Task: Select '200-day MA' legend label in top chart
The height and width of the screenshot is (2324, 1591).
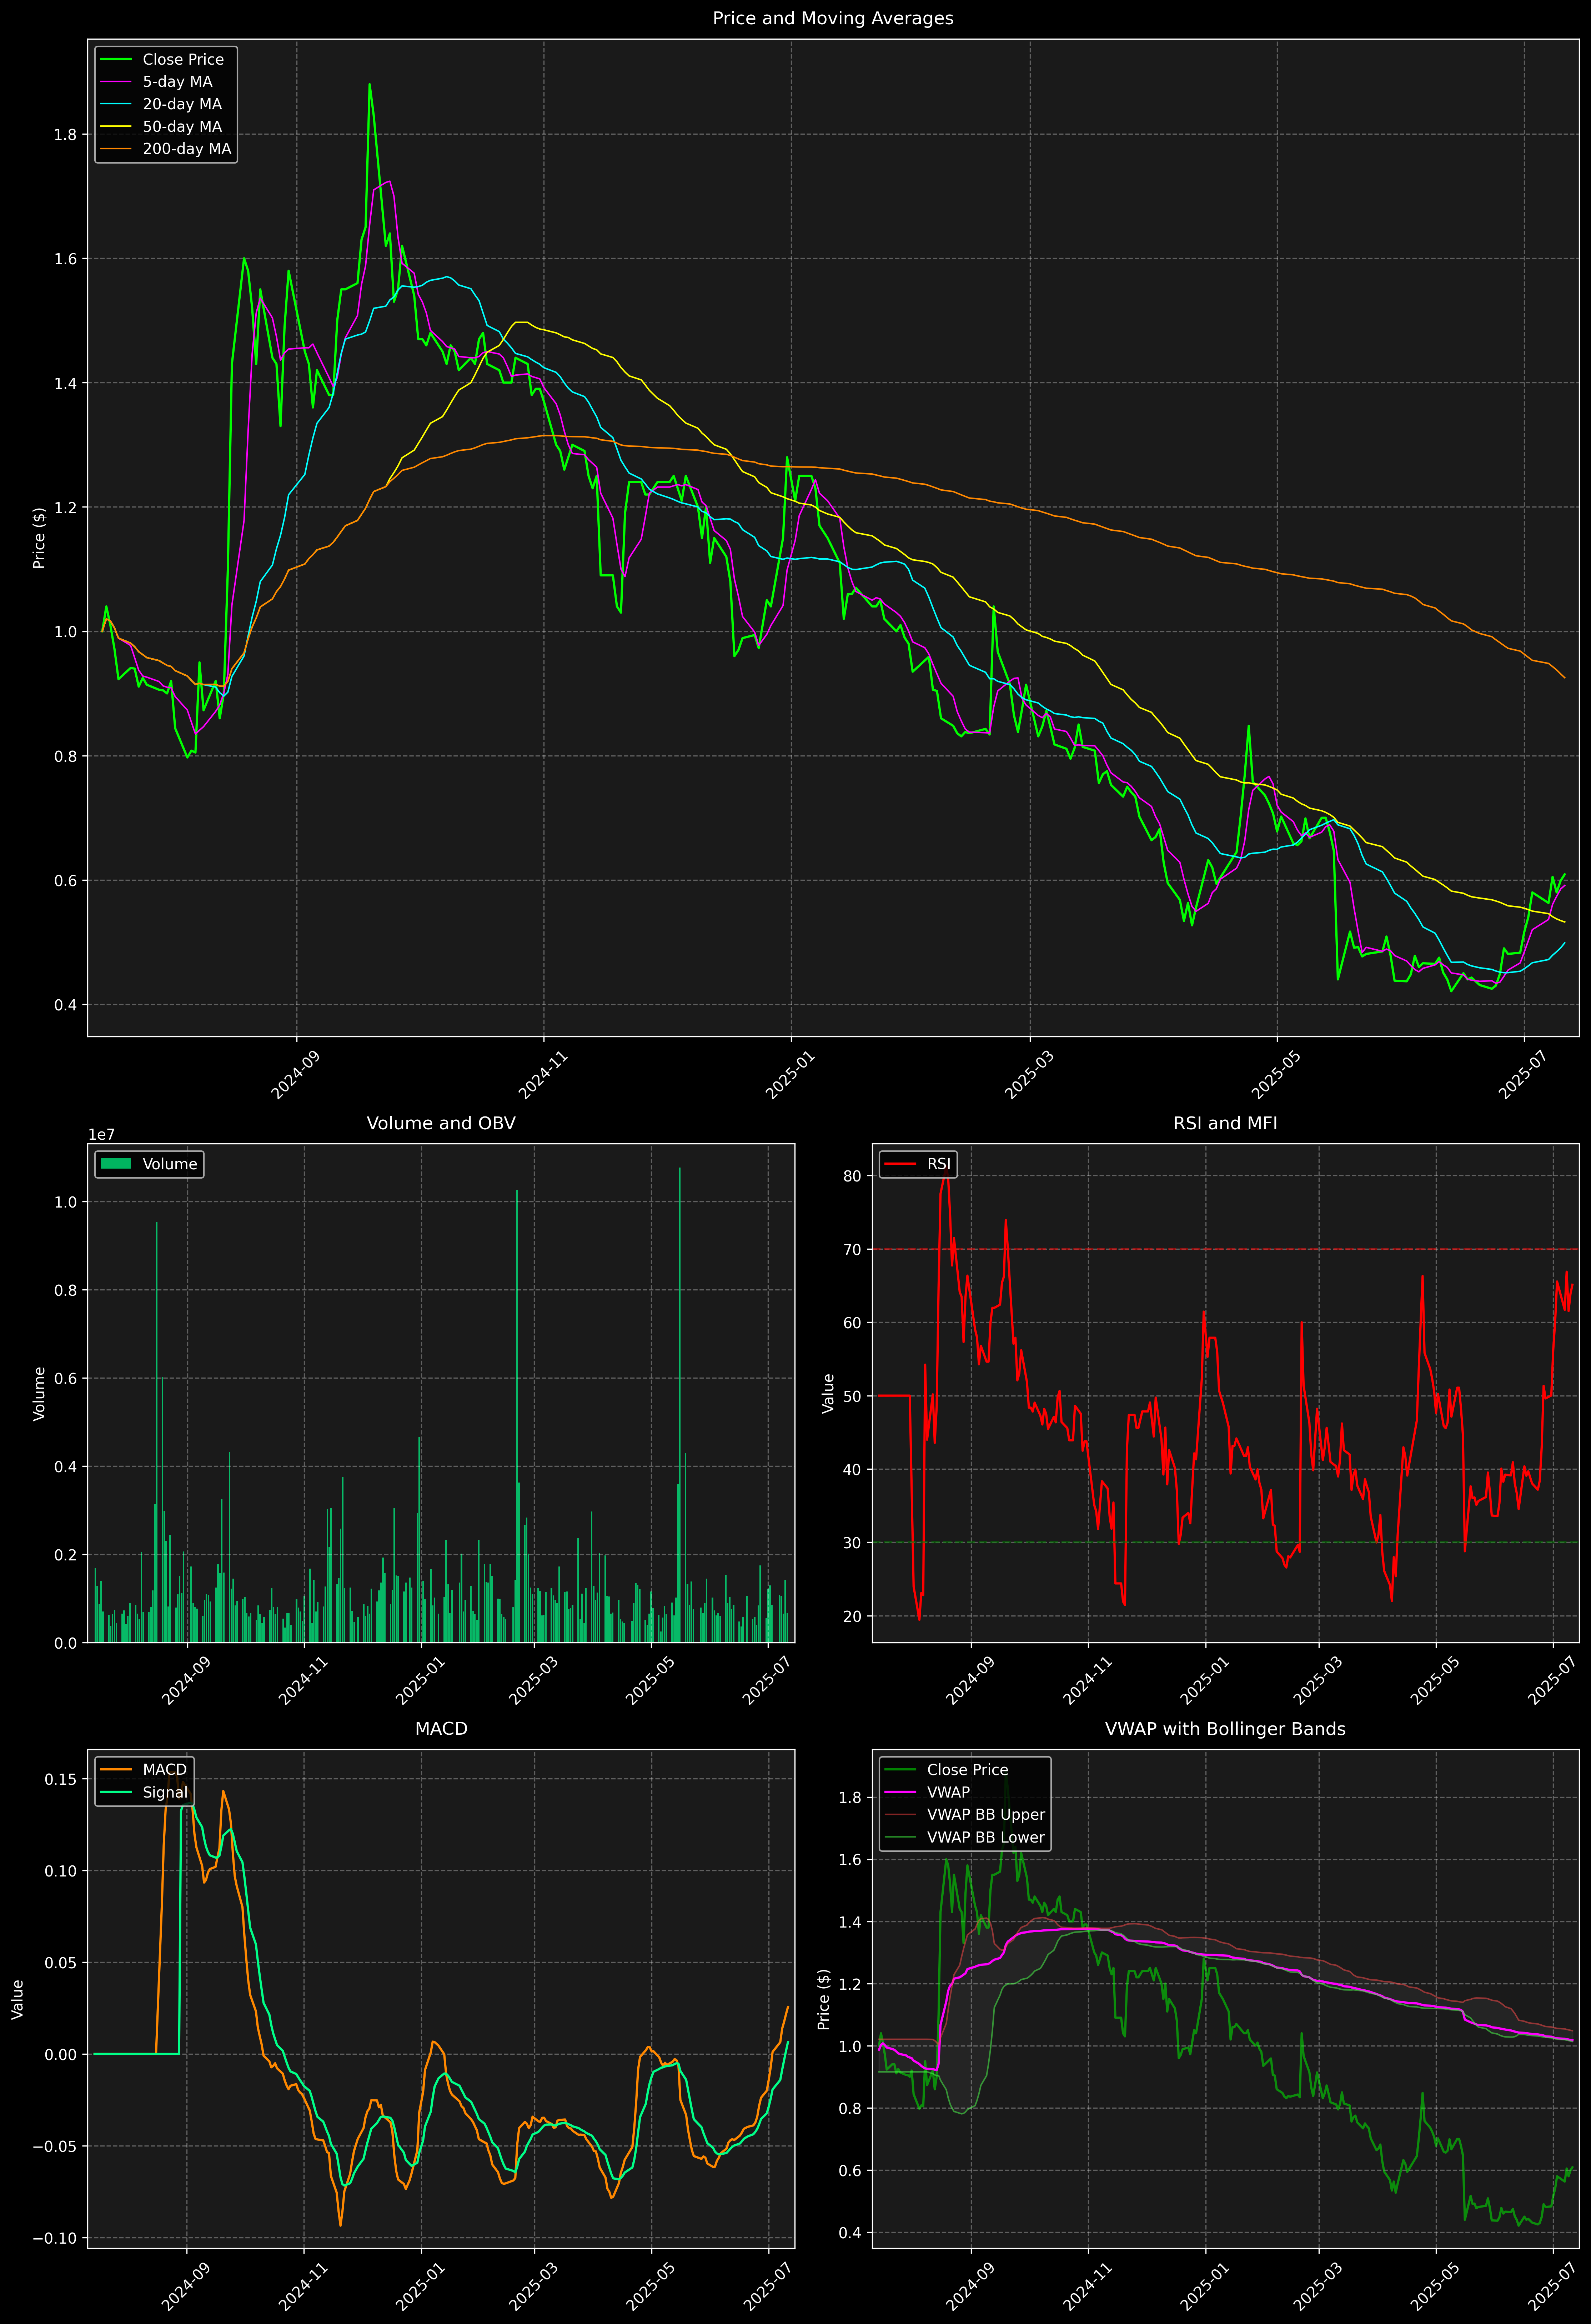Action: tap(187, 149)
